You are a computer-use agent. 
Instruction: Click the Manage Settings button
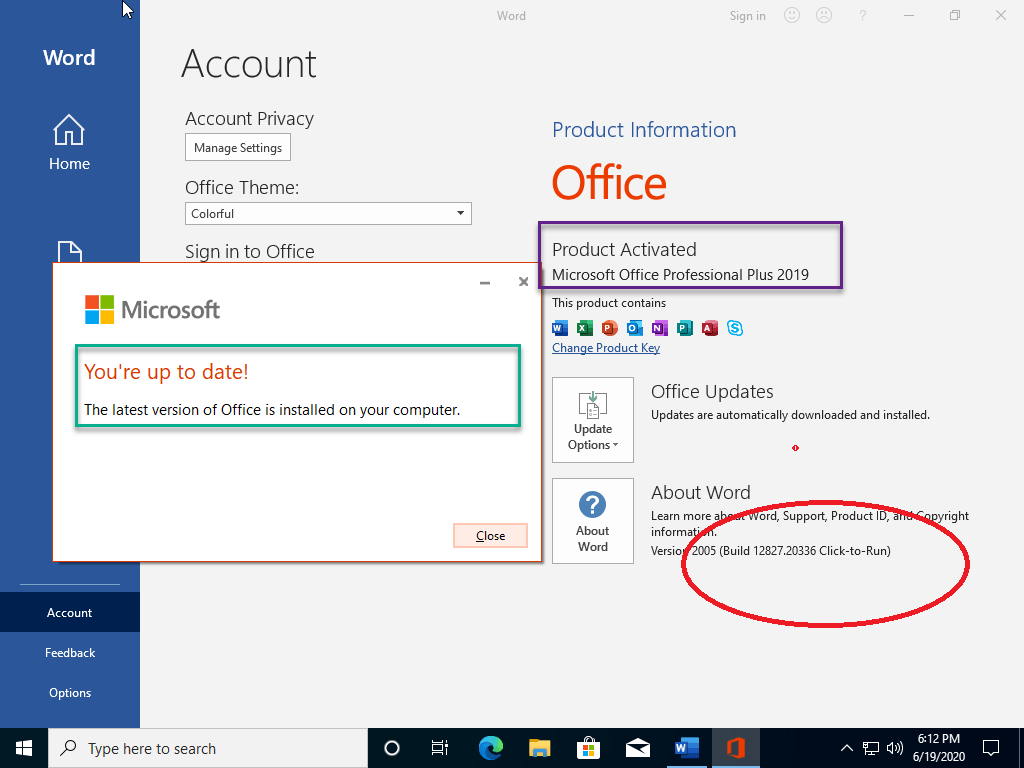point(238,148)
